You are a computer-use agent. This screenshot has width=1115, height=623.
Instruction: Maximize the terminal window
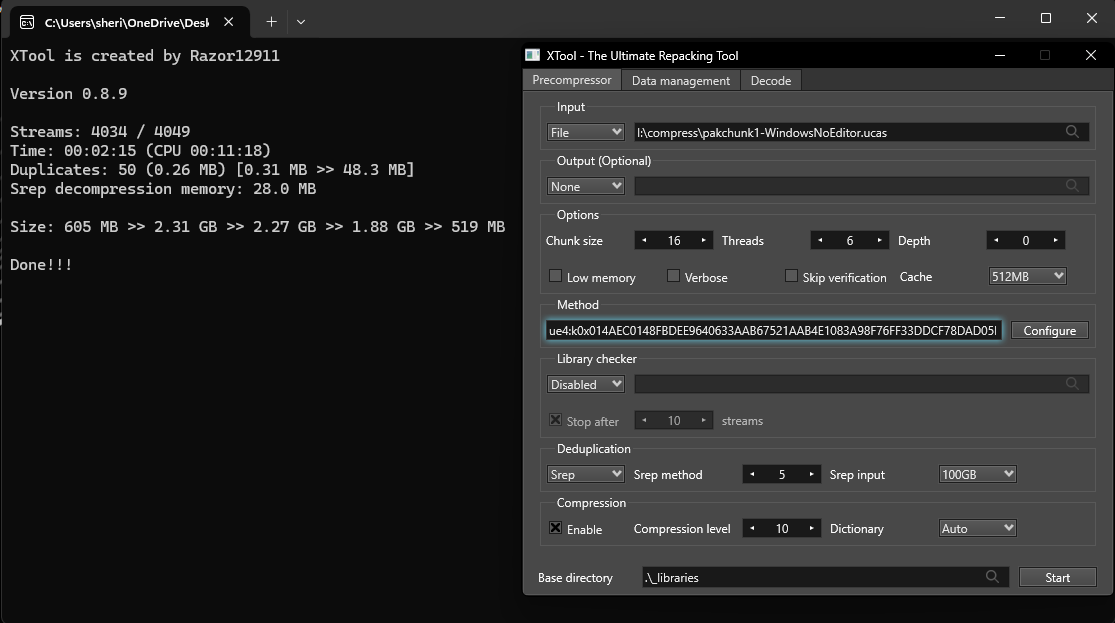point(1046,18)
